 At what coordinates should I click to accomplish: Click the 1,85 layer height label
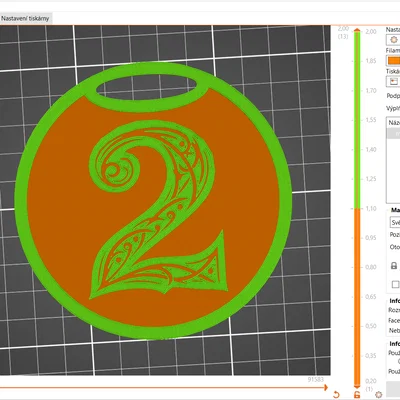pos(371,61)
